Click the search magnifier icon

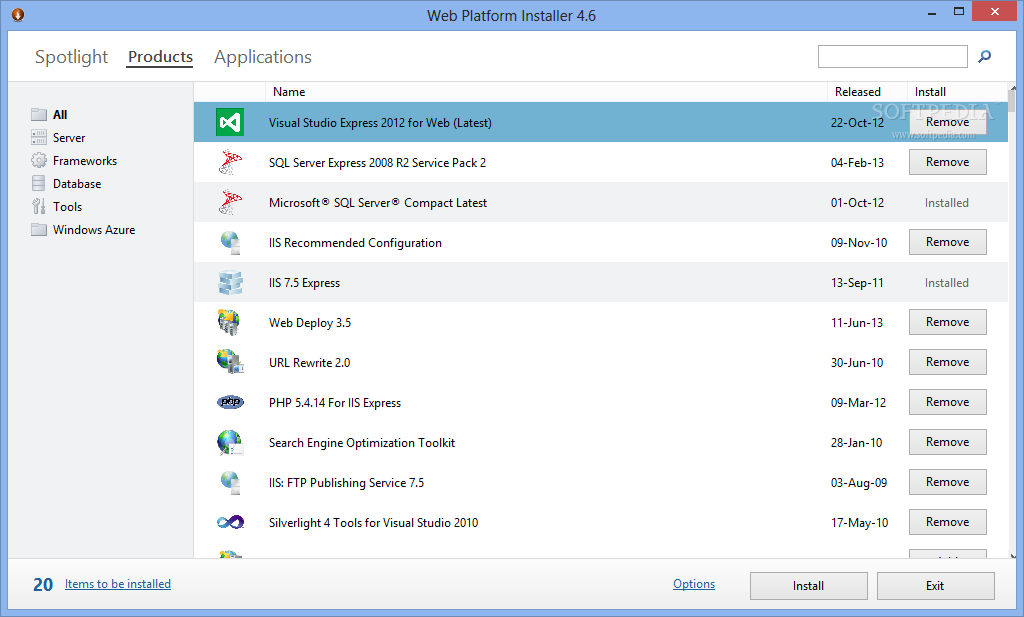(x=984, y=57)
